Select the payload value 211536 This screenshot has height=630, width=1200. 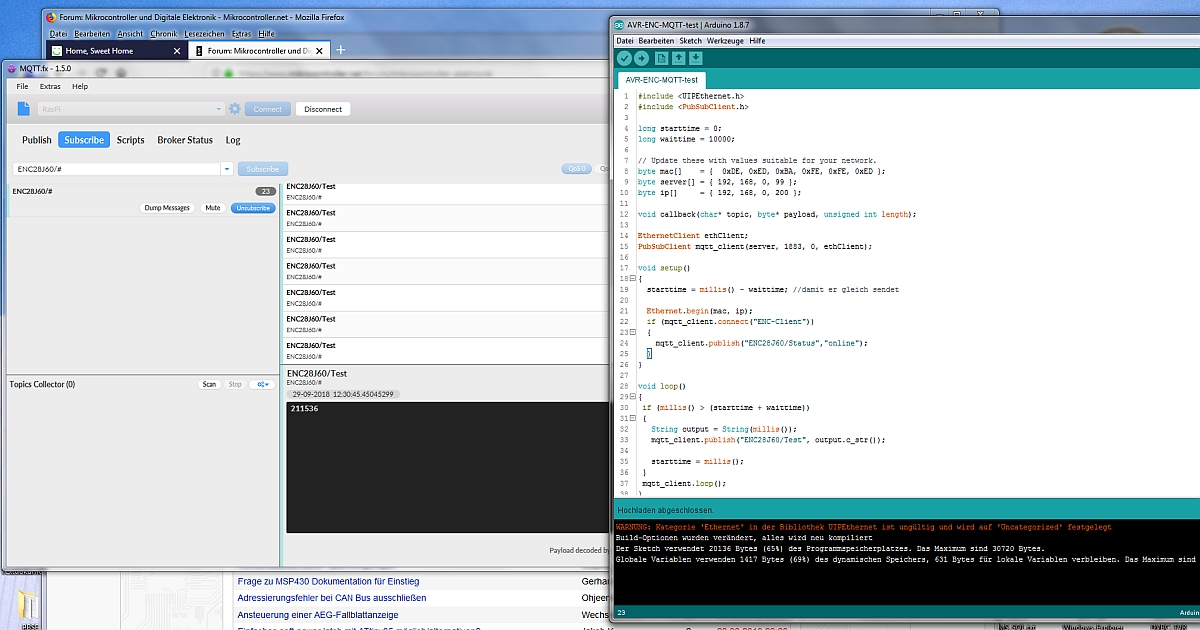(304, 409)
